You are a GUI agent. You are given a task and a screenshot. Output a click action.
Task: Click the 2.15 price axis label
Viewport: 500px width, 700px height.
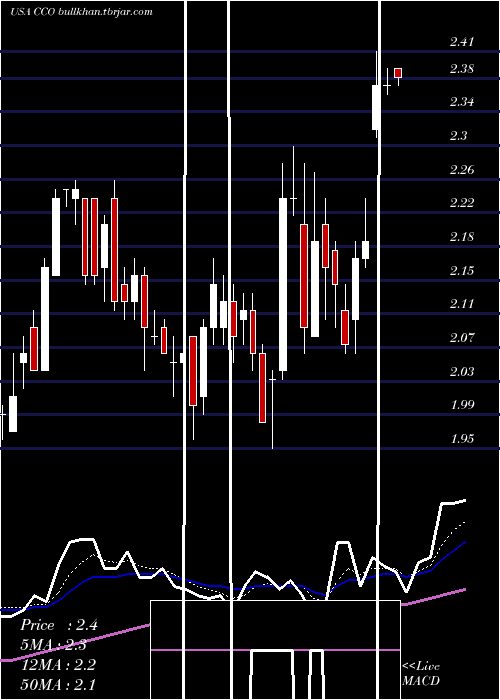point(462,271)
